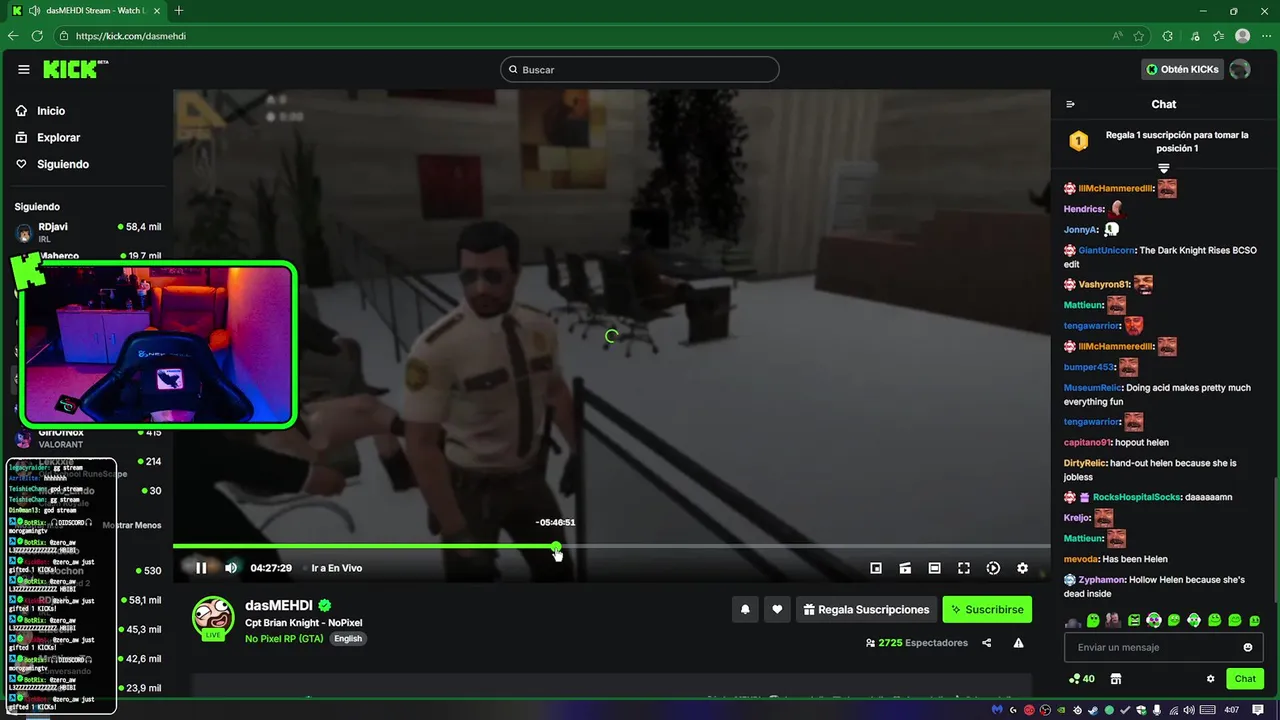
Task: Open the chat shop icon
Action: (x=1116, y=679)
